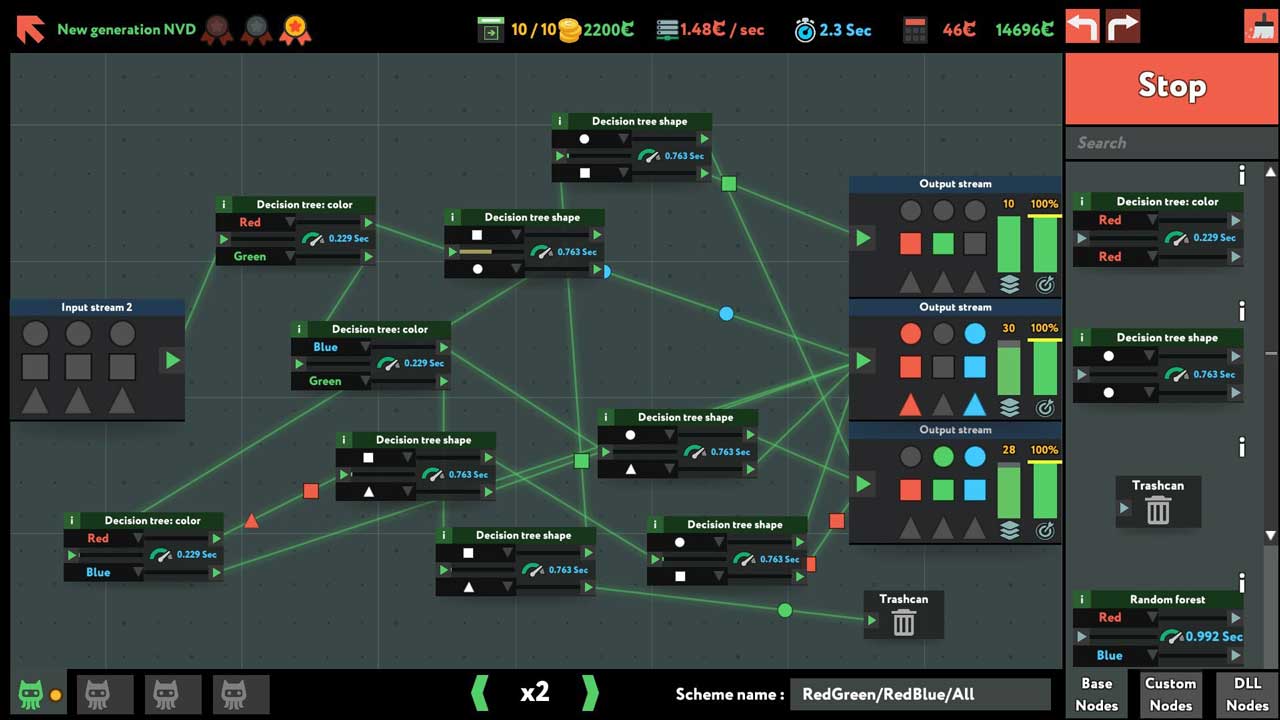Select the green active cat scheme slot
The width and height of the screenshot is (1280, 720).
coord(31,693)
